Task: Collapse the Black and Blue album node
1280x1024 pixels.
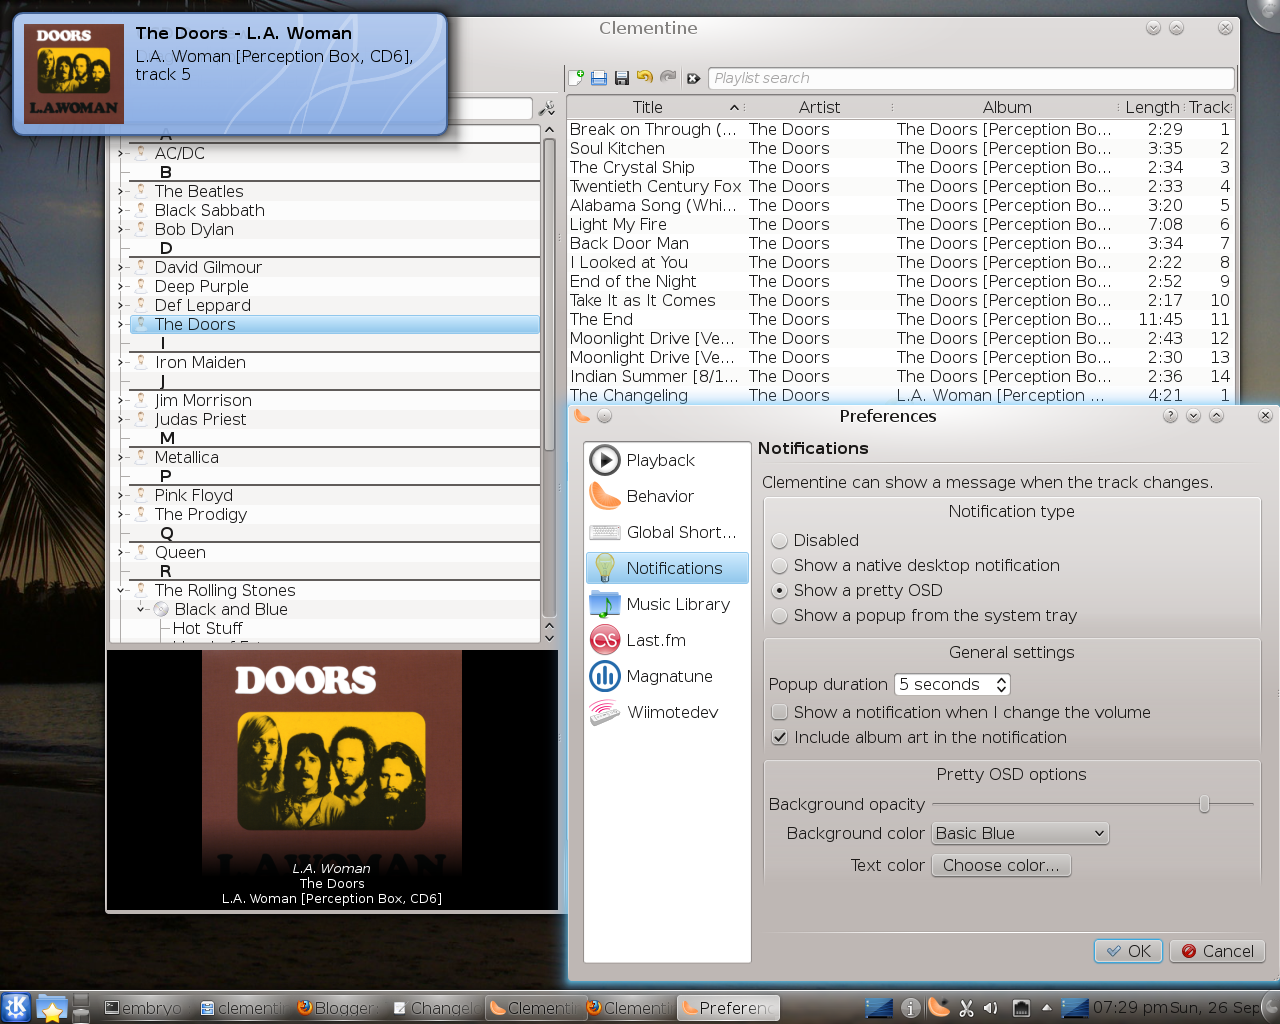Action: coord(140,609)
